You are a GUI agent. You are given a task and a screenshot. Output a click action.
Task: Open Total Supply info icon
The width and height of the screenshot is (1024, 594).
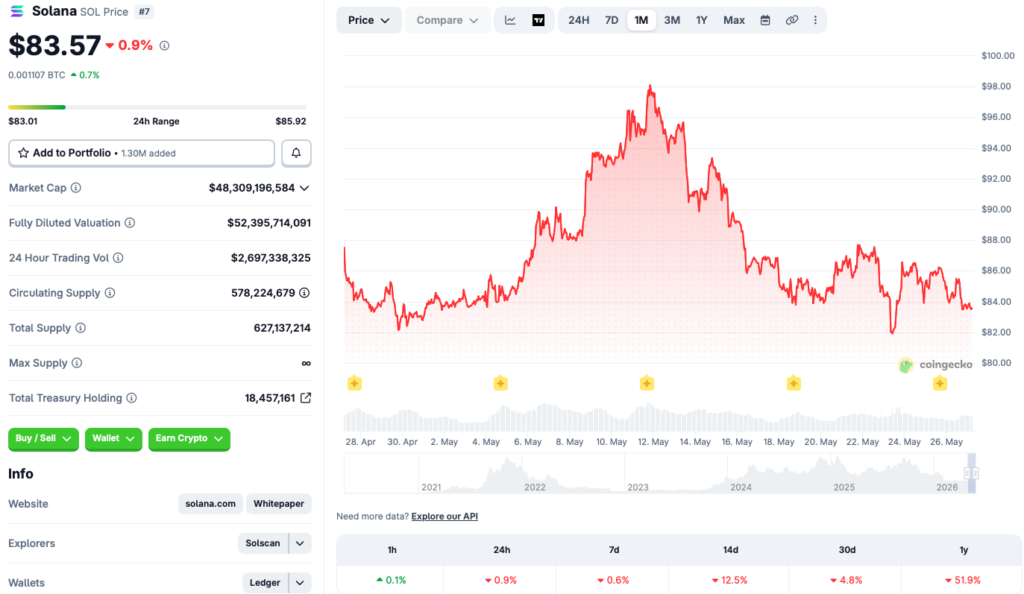pyautogui.click(x=80, y=328)
